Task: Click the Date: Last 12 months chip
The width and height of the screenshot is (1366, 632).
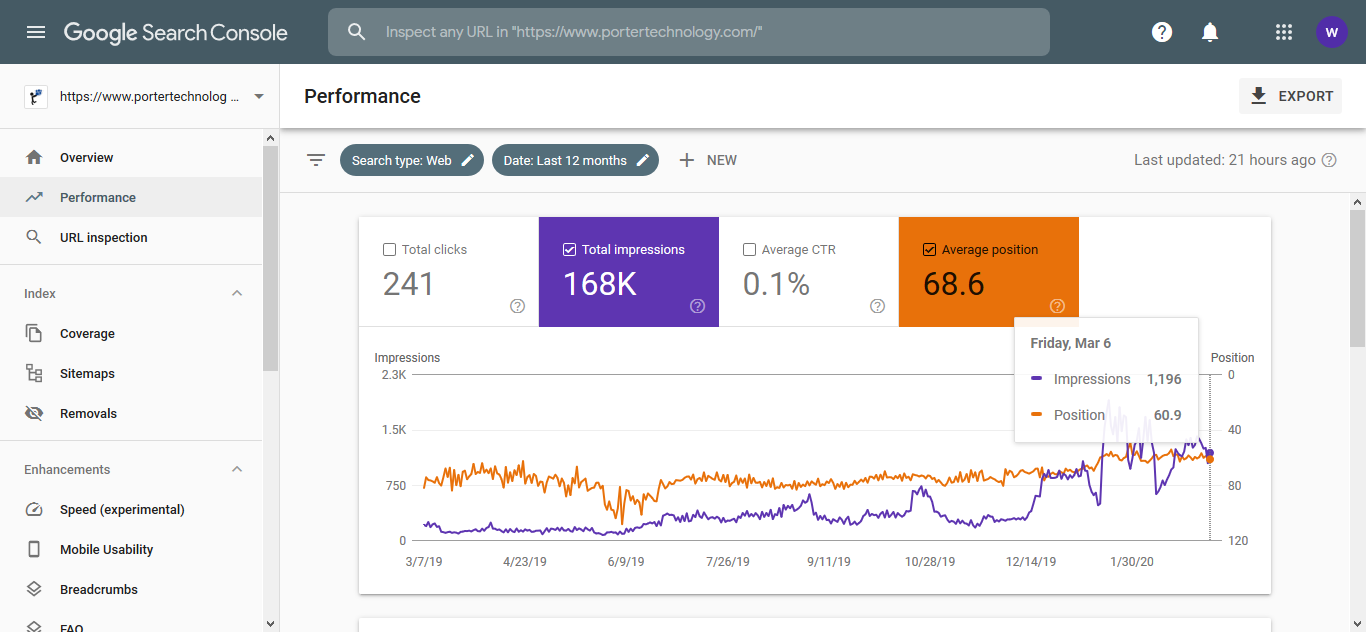Action: [x=575, y=160]
